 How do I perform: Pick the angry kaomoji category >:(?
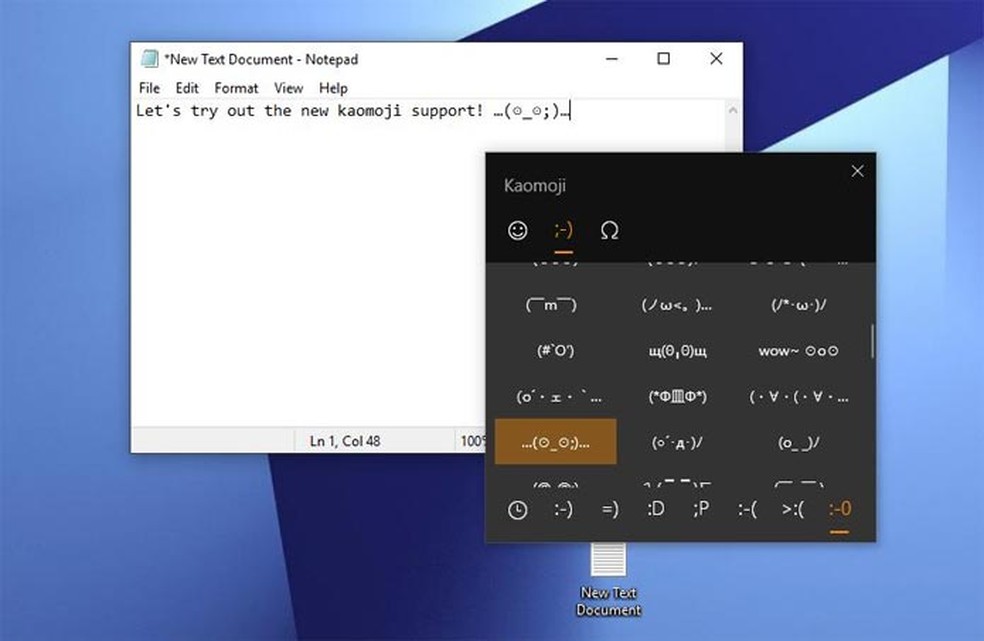pyautogui.click(x=793, y=510)
